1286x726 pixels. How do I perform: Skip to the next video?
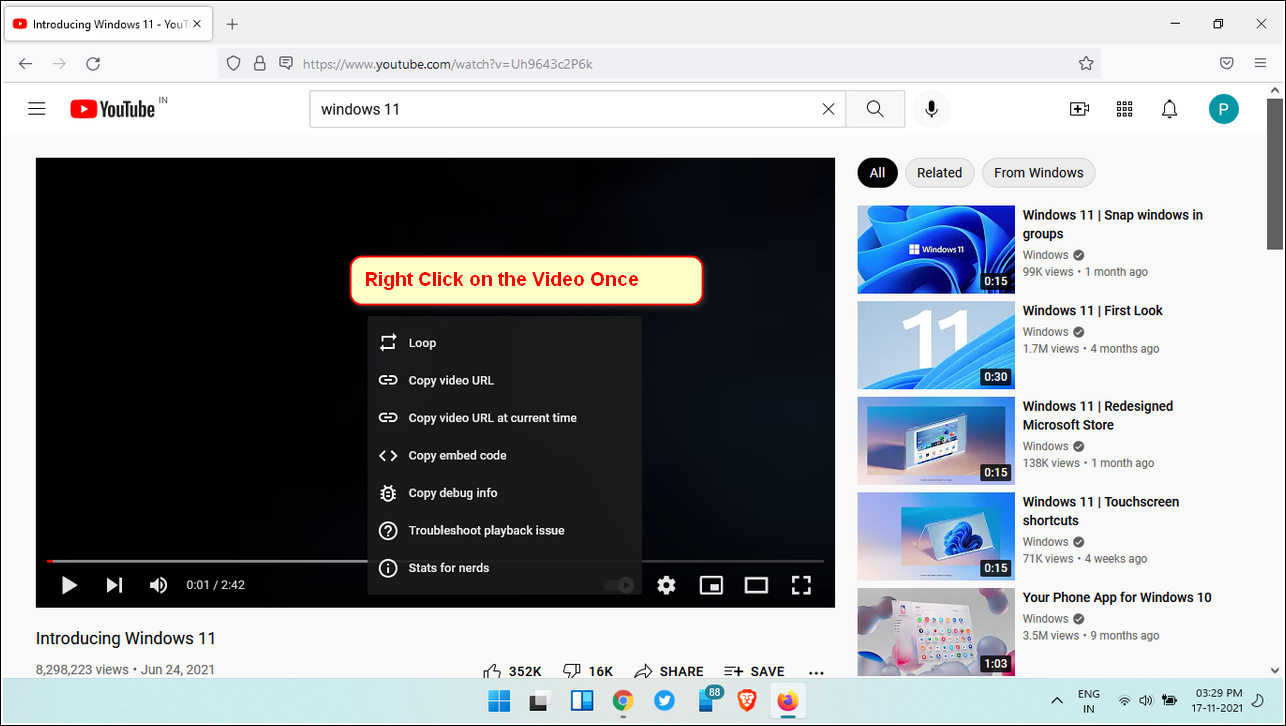point(114,585)
